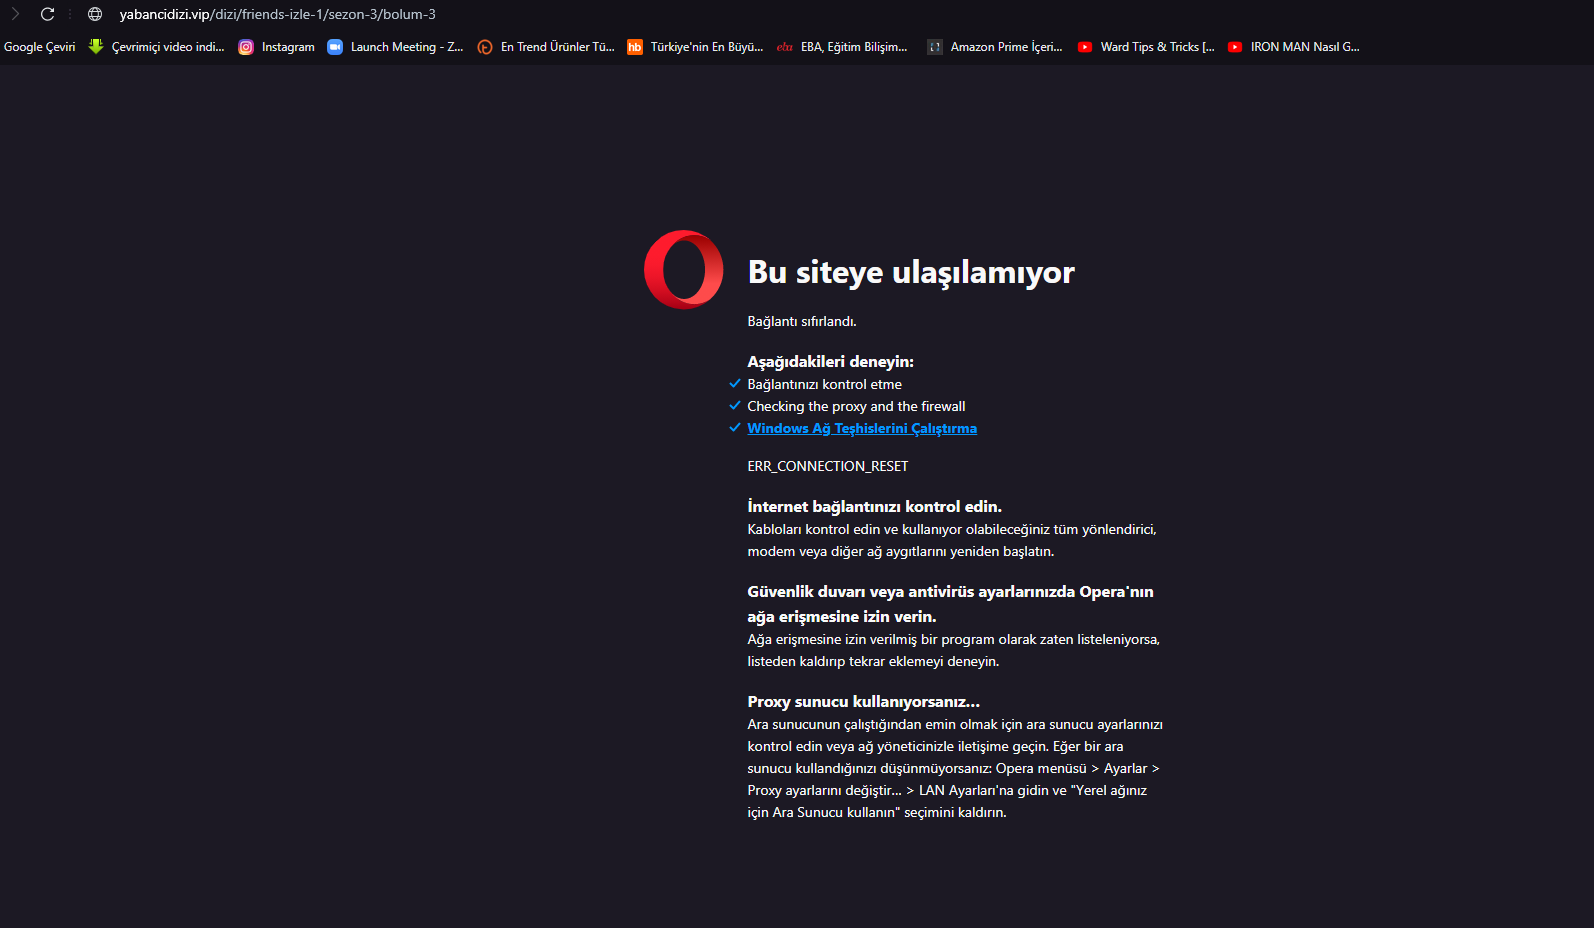Click the Zoom Launch Meeting bookmark icon

tap(335, 47)
